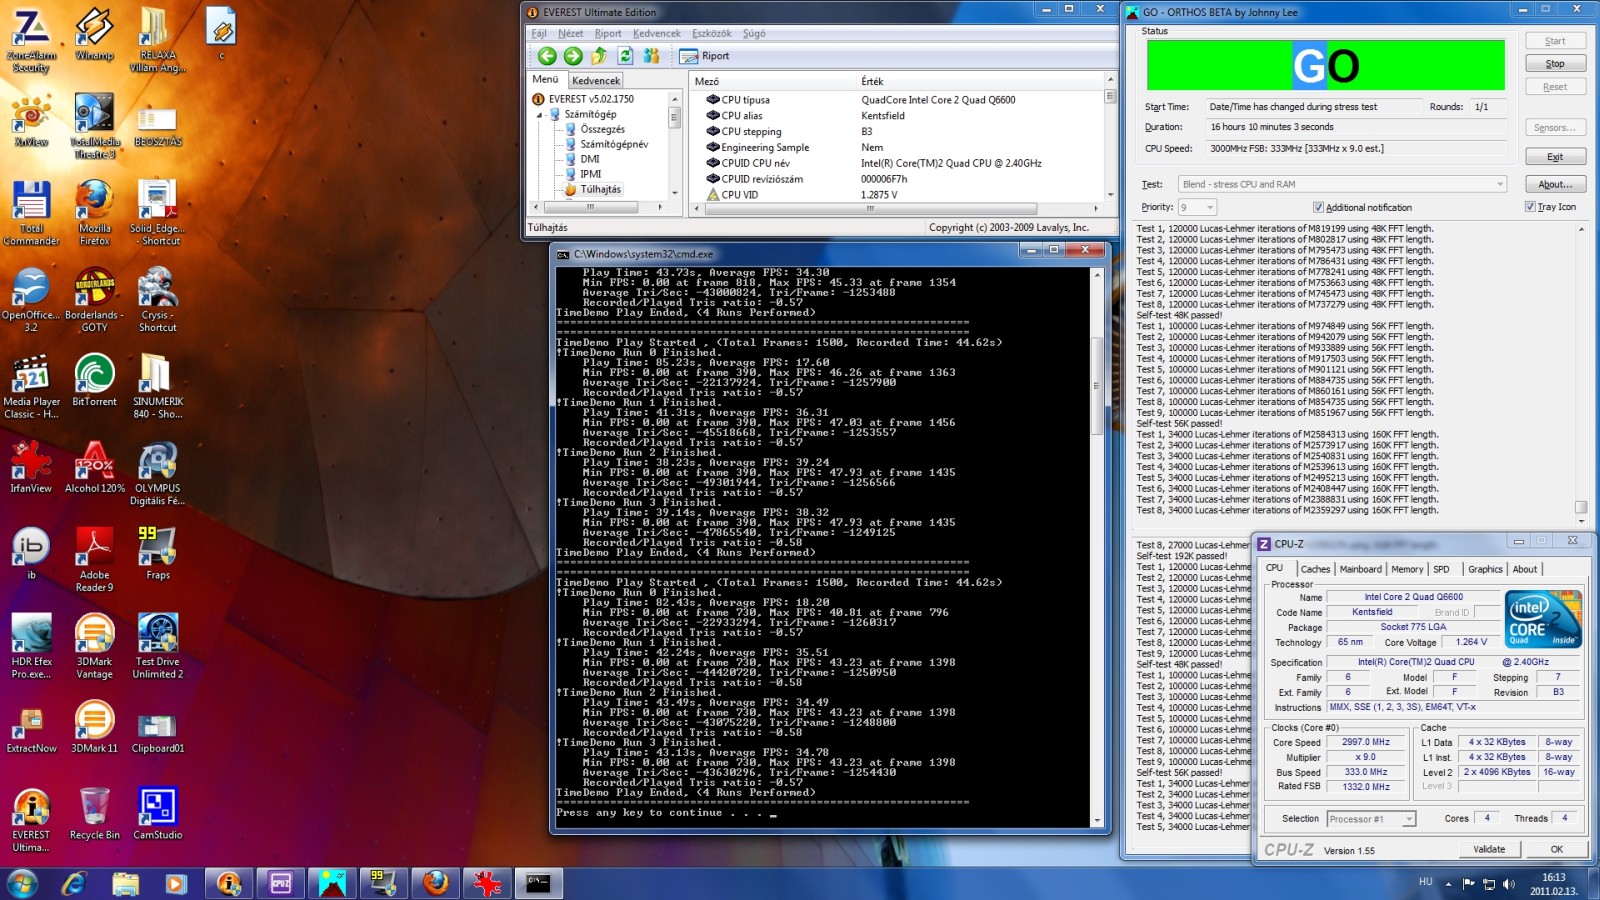Screen dimensions: 1600x900
Task: Open Adobe Reader 9 icon
Action: pos(94,561)
